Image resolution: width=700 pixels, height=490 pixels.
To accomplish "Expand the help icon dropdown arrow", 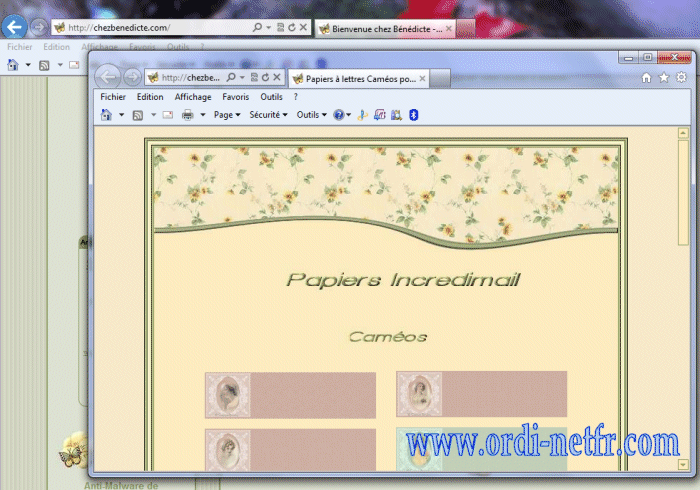I will tap(349, 115).
